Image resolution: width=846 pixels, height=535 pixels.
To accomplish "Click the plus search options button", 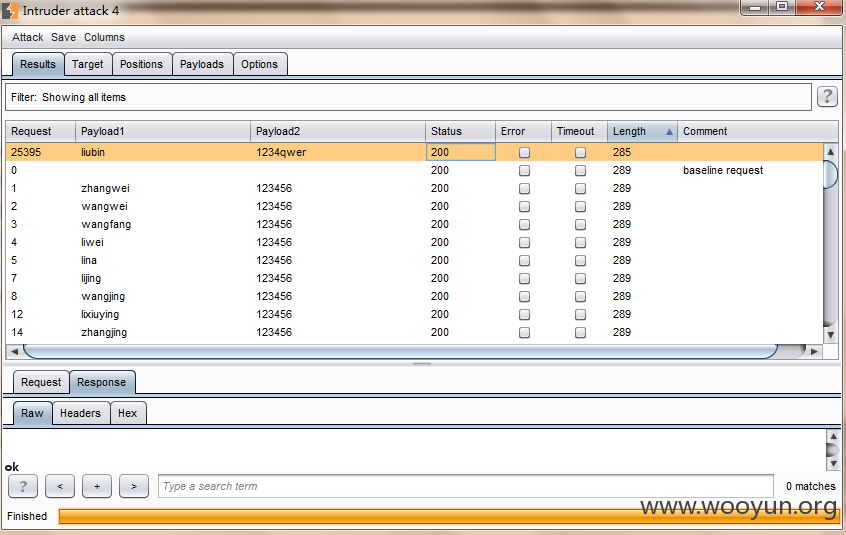I will [x=97, y=486].
